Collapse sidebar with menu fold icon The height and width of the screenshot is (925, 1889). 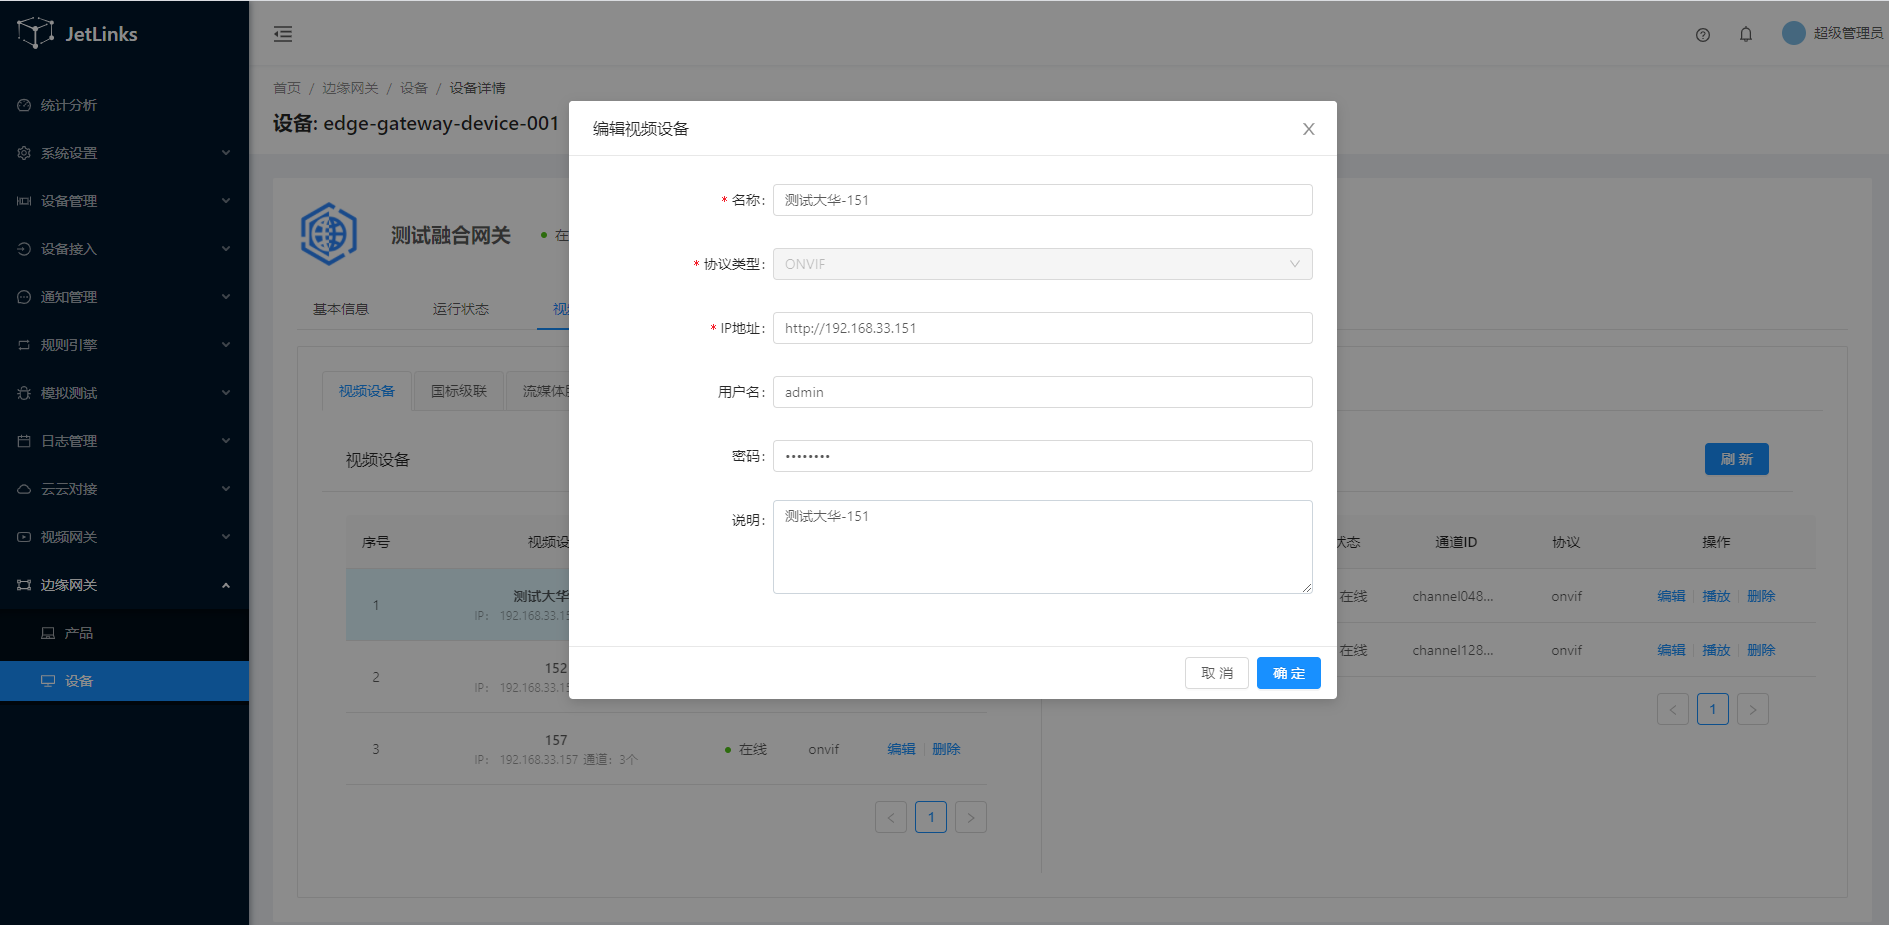point(283,34)
